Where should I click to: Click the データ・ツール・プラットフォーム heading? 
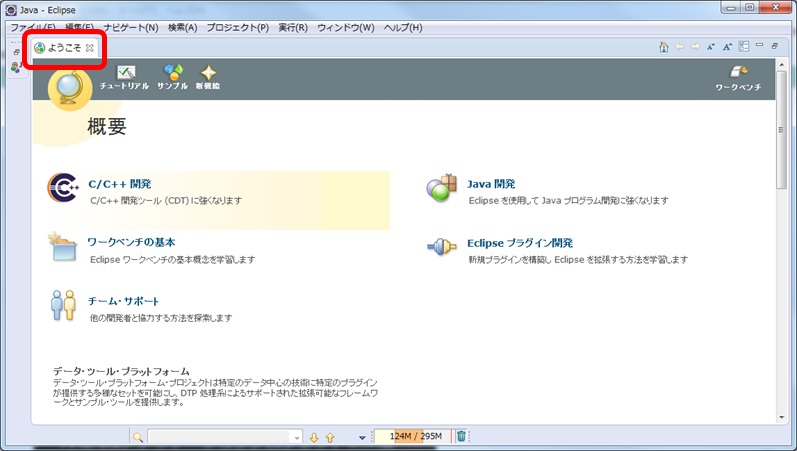tap(121, 371)
